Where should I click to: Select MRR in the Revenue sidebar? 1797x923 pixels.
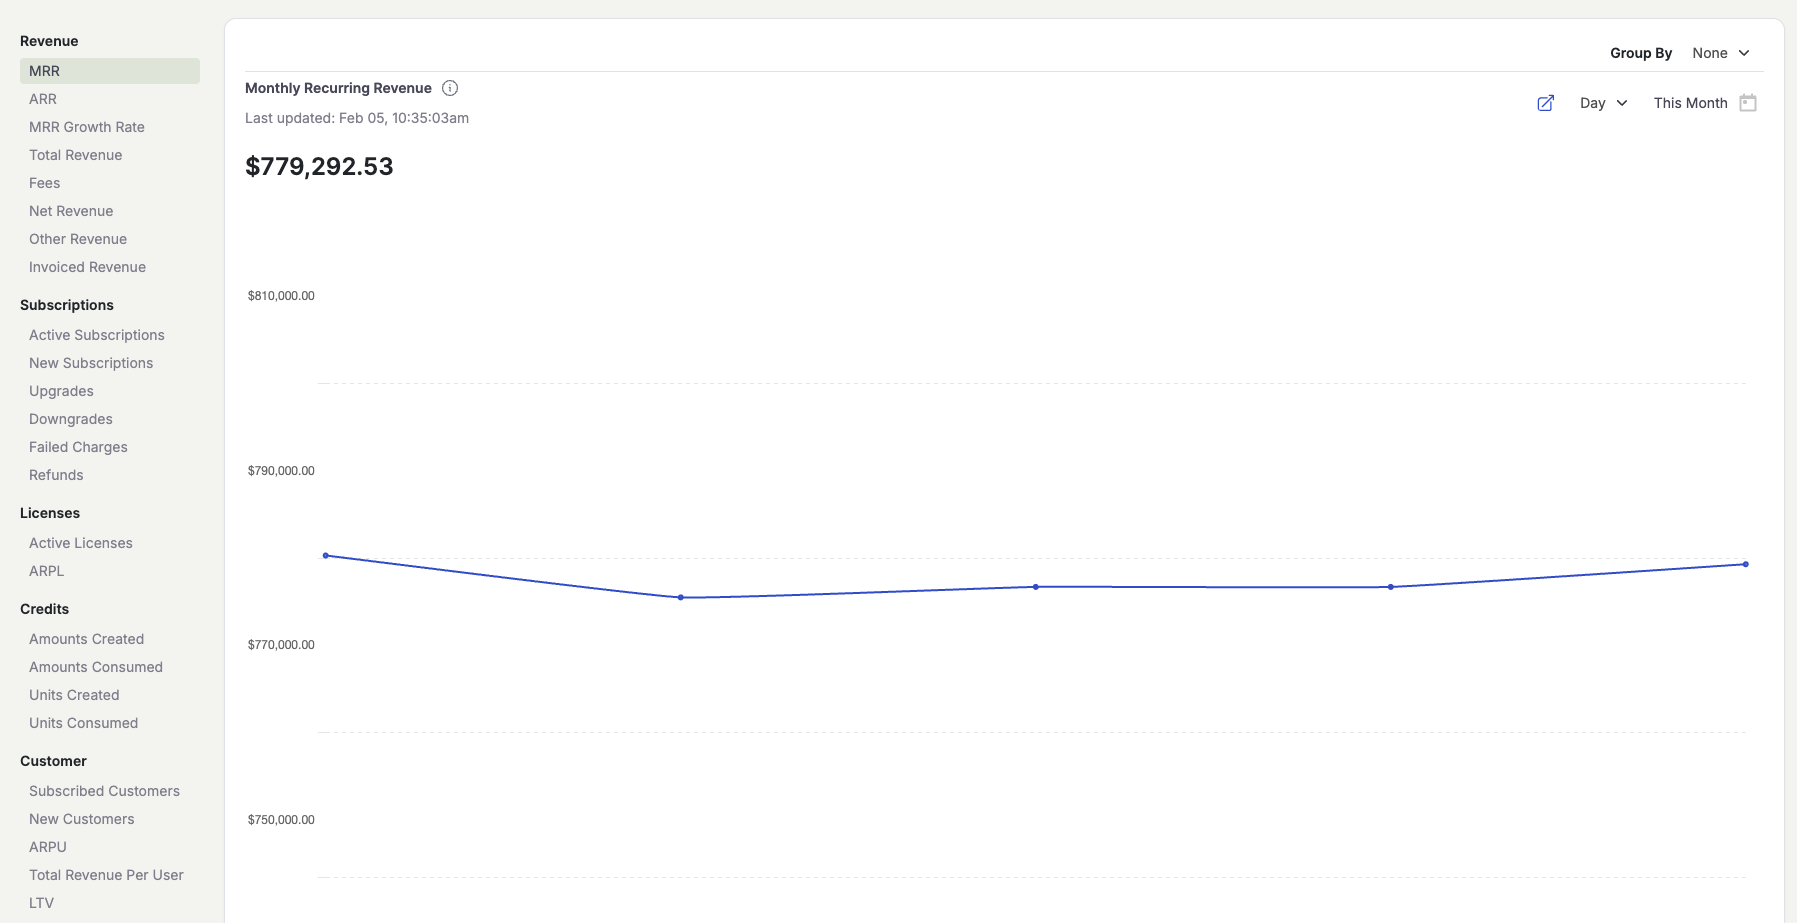click(44, 71)
